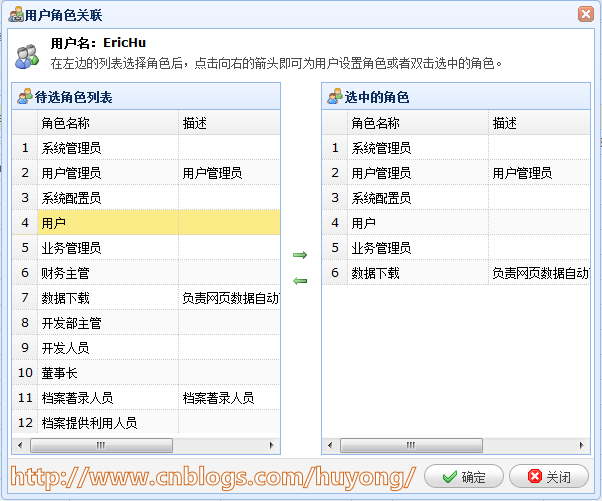Select 开发部主管 role
The height and width of the screenshot is (501, 602).
71,323
